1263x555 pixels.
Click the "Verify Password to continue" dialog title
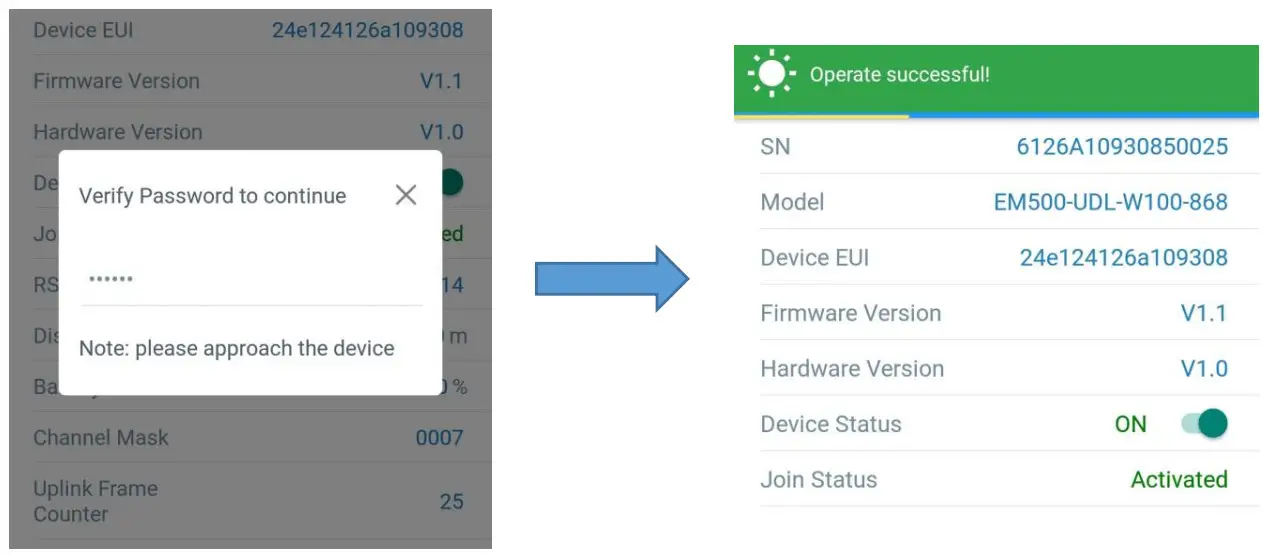click(212, 196)
